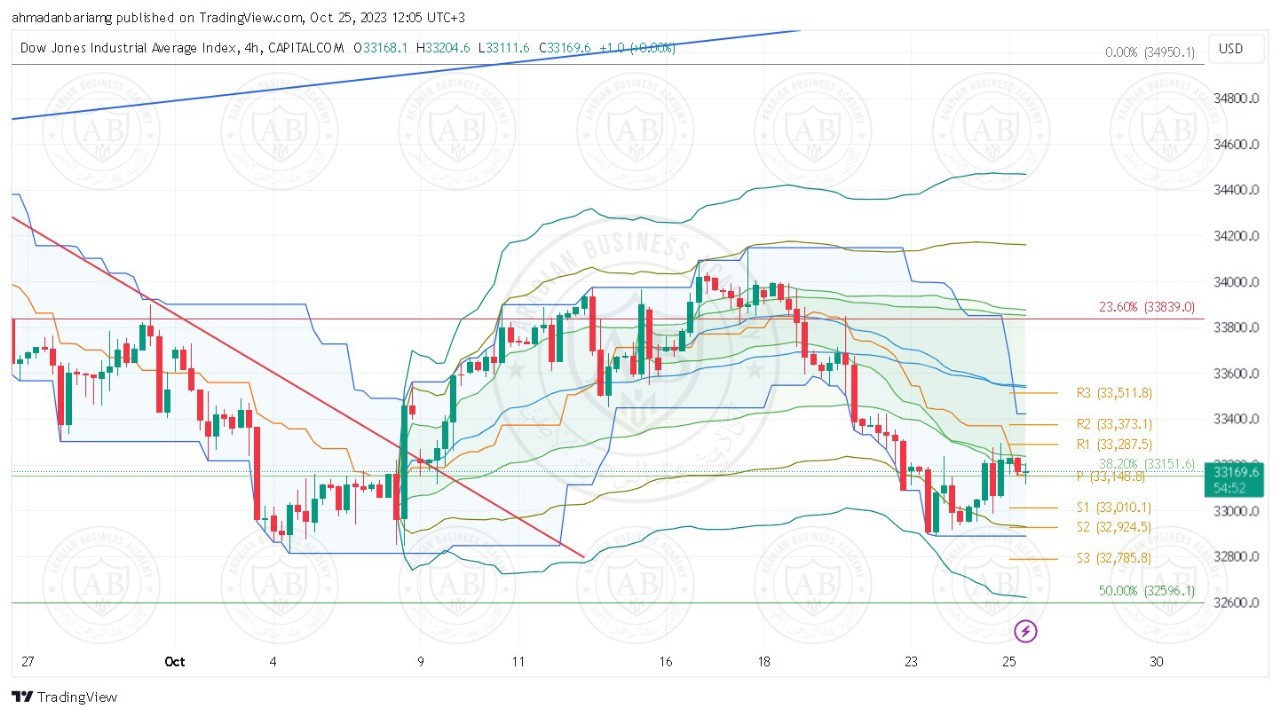Viewport: 1280px width, 716px height.
Task: Click the 11 date on the time axis
Action: point(518,661)
